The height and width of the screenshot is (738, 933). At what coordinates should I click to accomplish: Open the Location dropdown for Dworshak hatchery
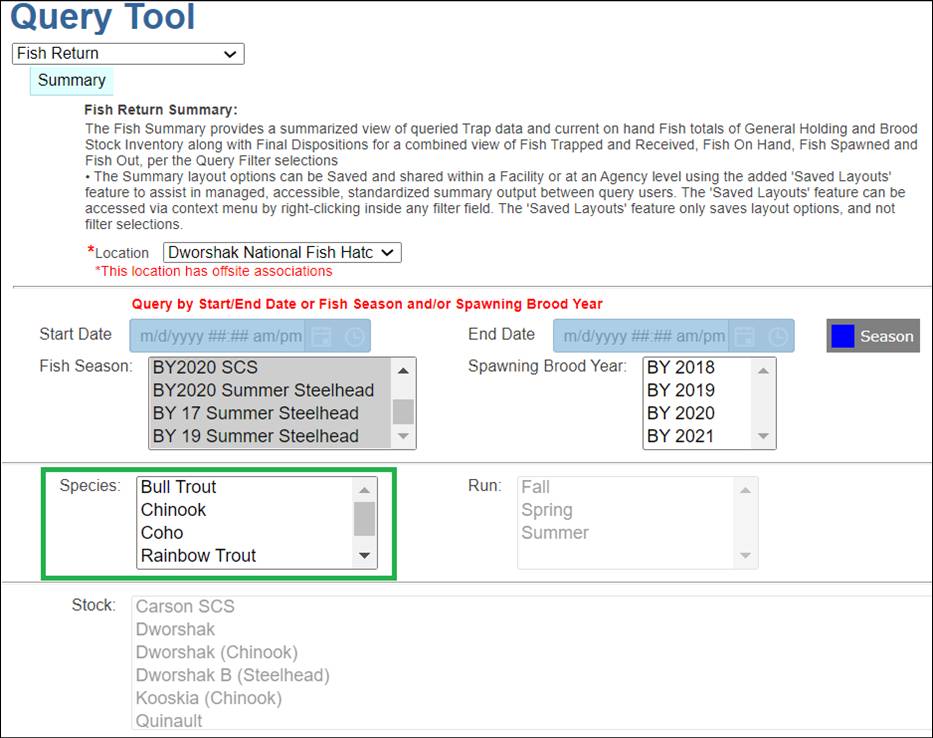tap(282, 253)
